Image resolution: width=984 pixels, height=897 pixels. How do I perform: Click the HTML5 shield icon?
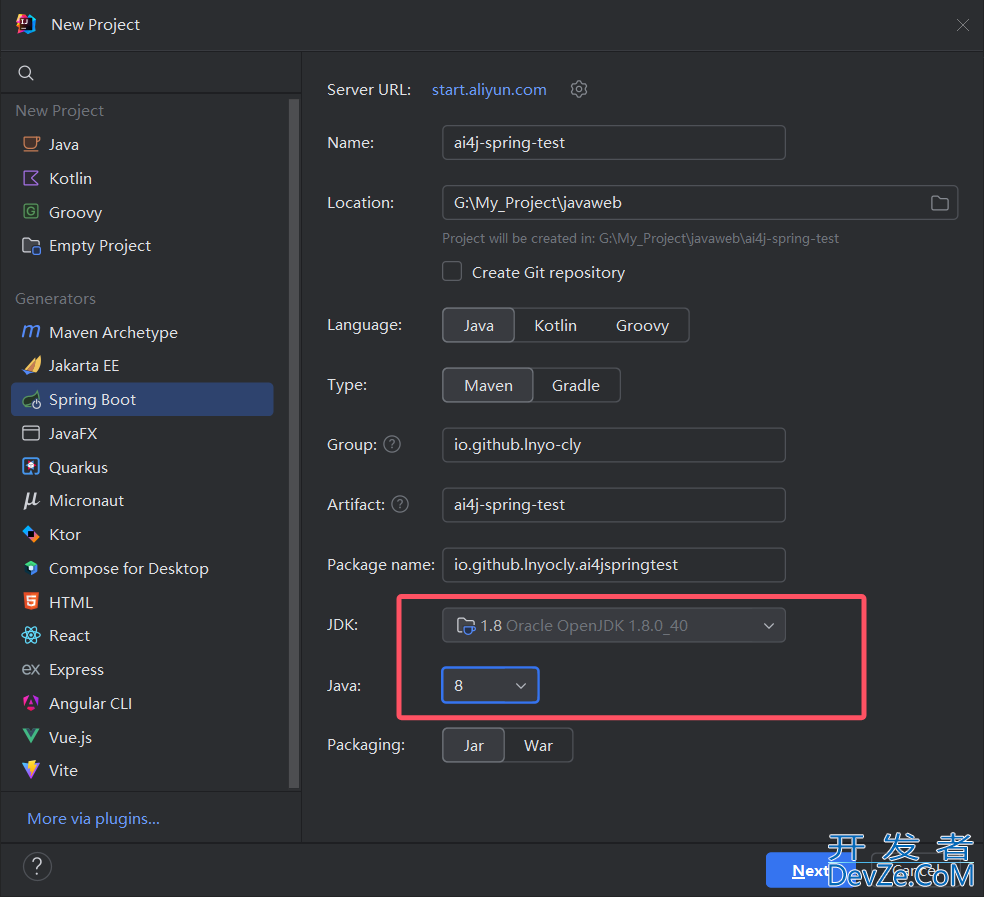31,601
